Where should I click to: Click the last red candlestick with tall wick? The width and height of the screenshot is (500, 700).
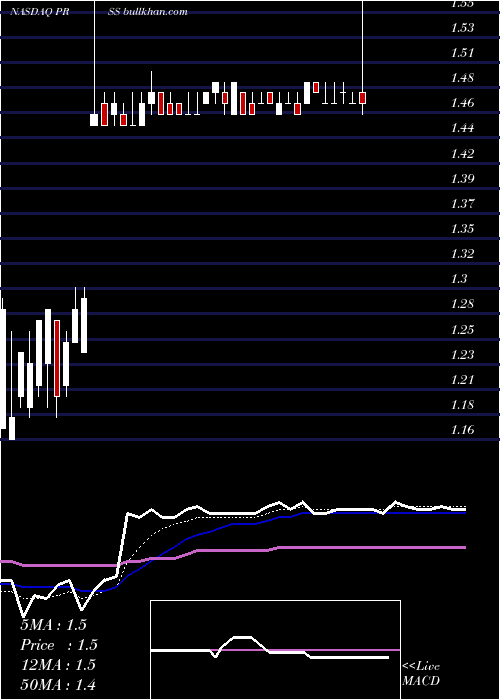(x=362, y=98)
